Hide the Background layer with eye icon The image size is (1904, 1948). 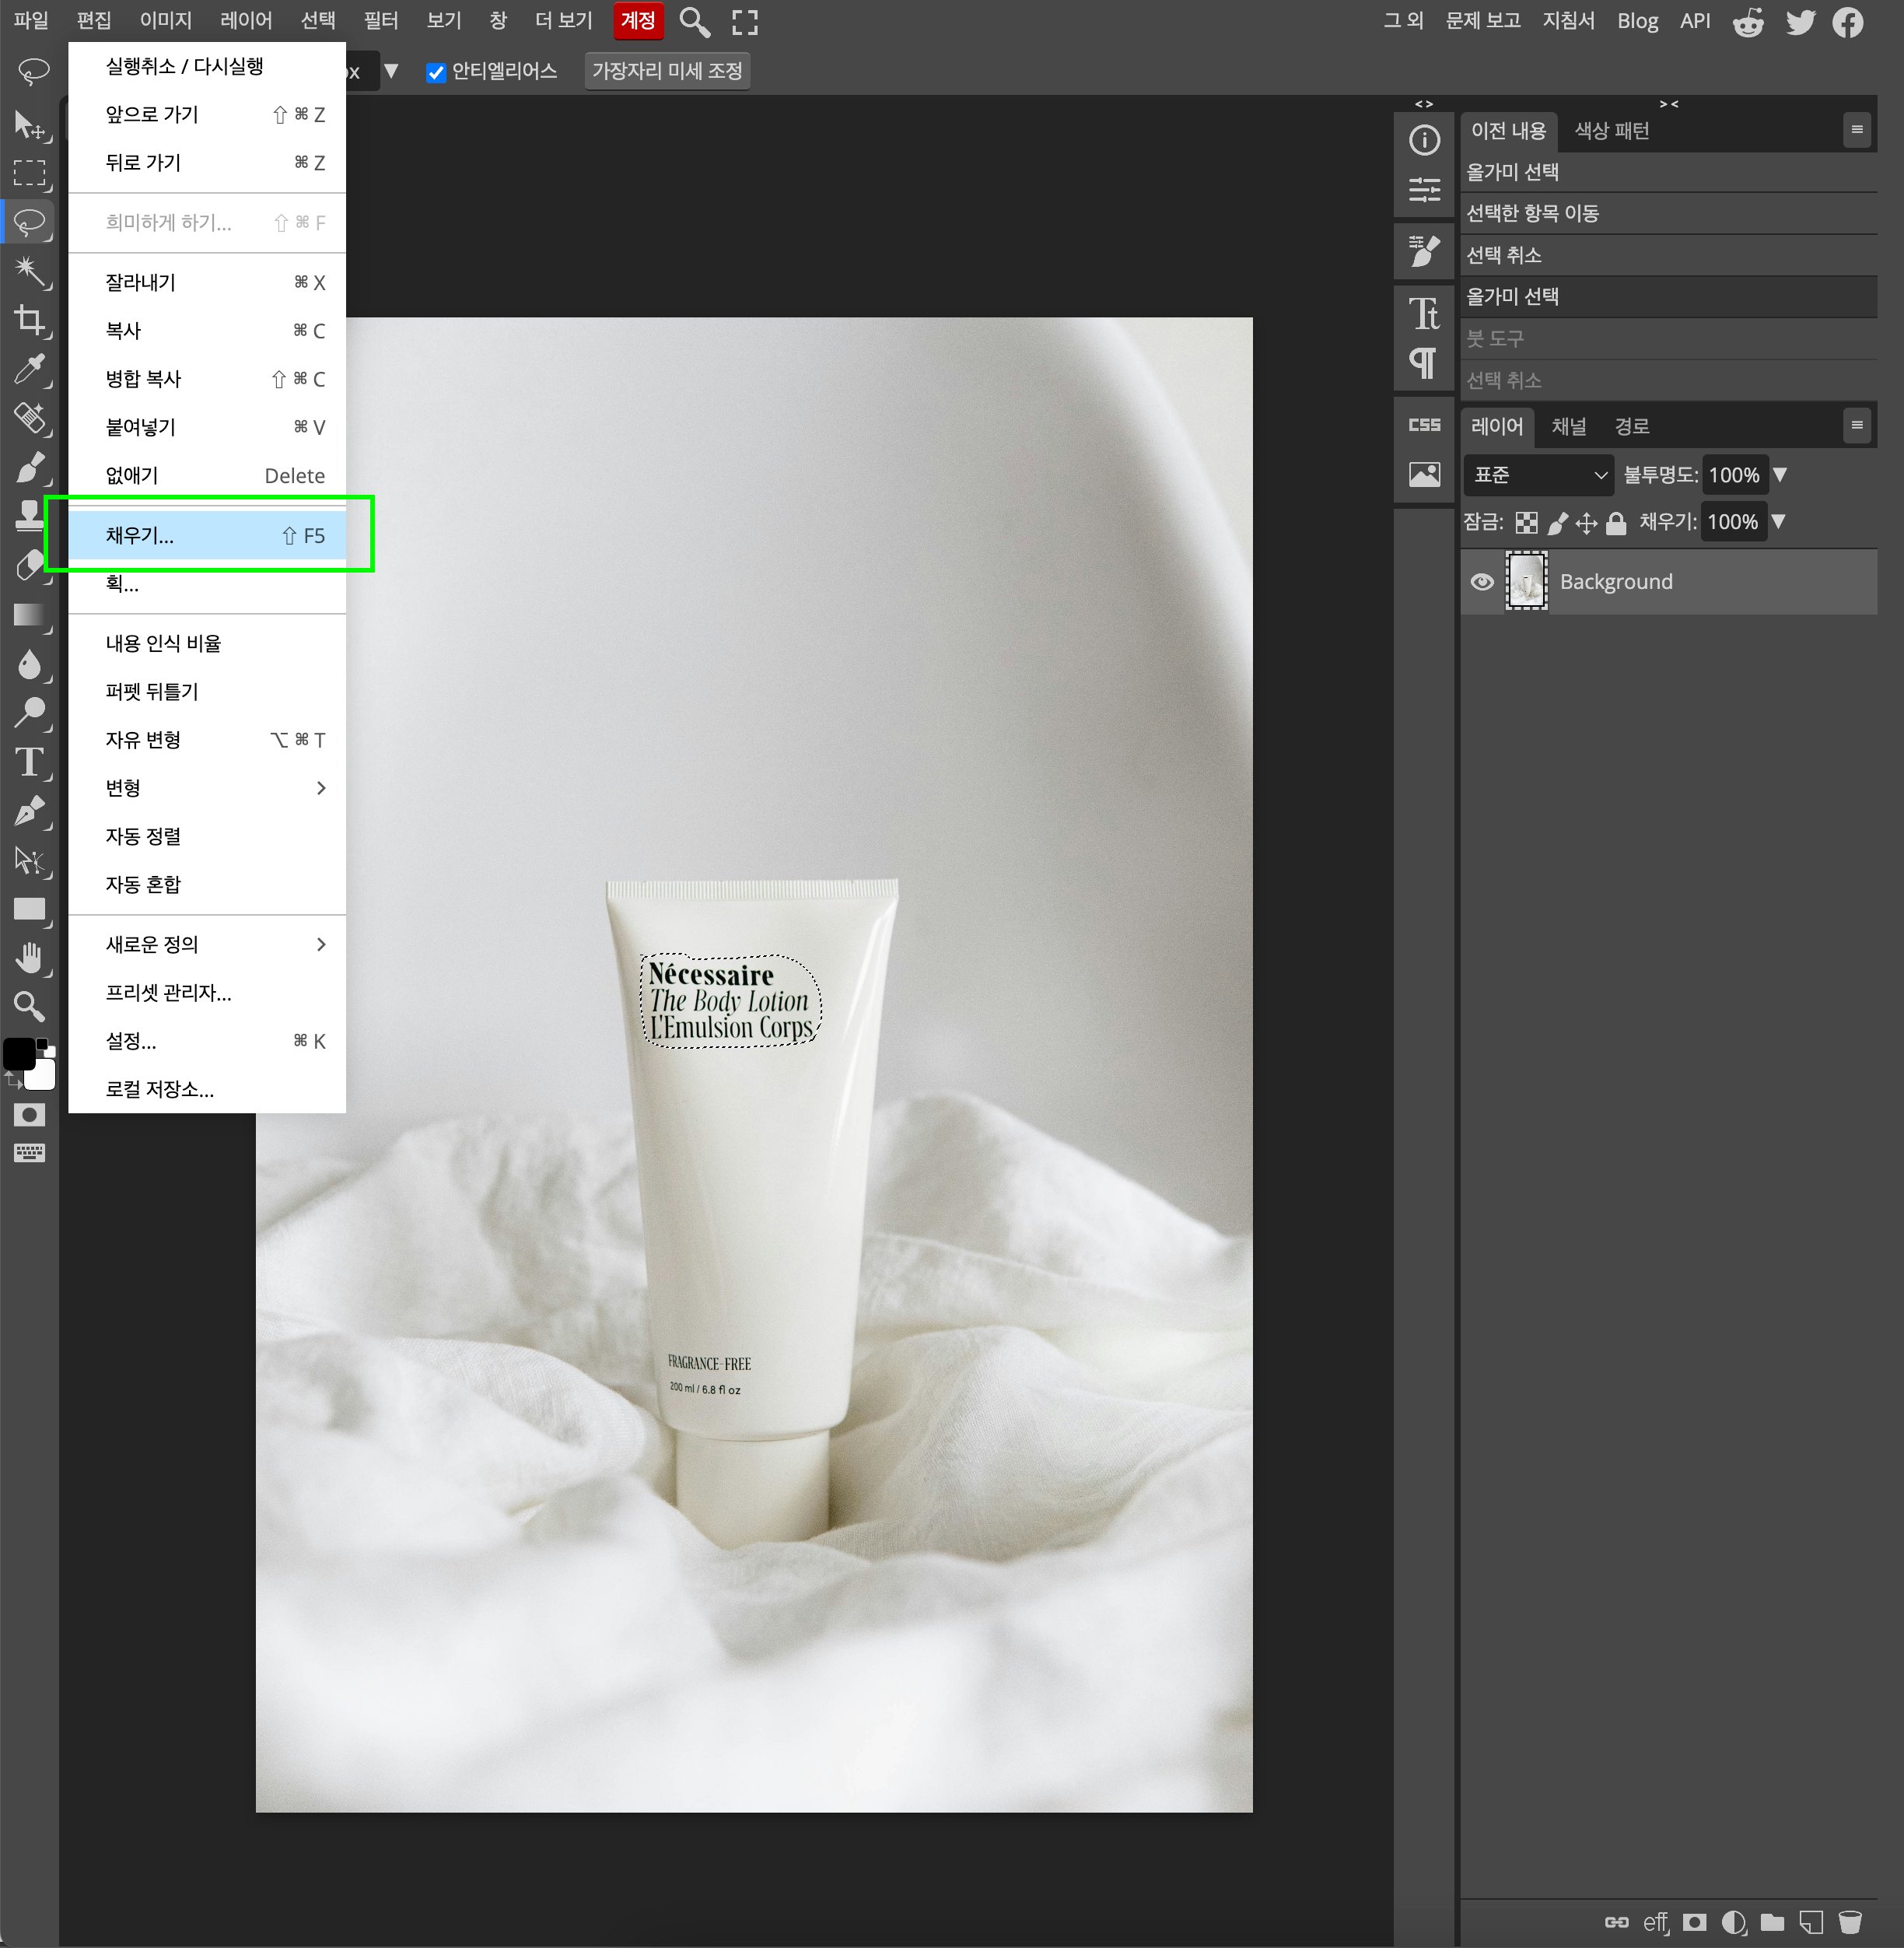tap(1482, 582)
